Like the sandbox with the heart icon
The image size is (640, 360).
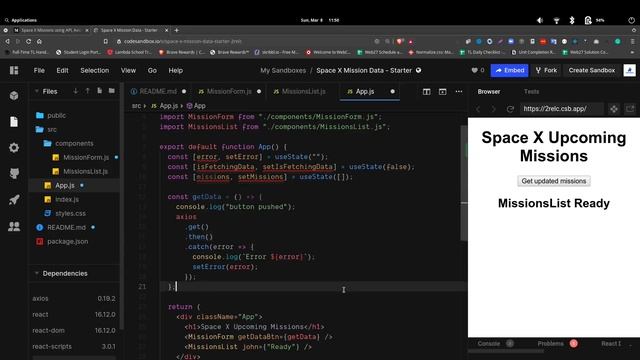point(474,70)
